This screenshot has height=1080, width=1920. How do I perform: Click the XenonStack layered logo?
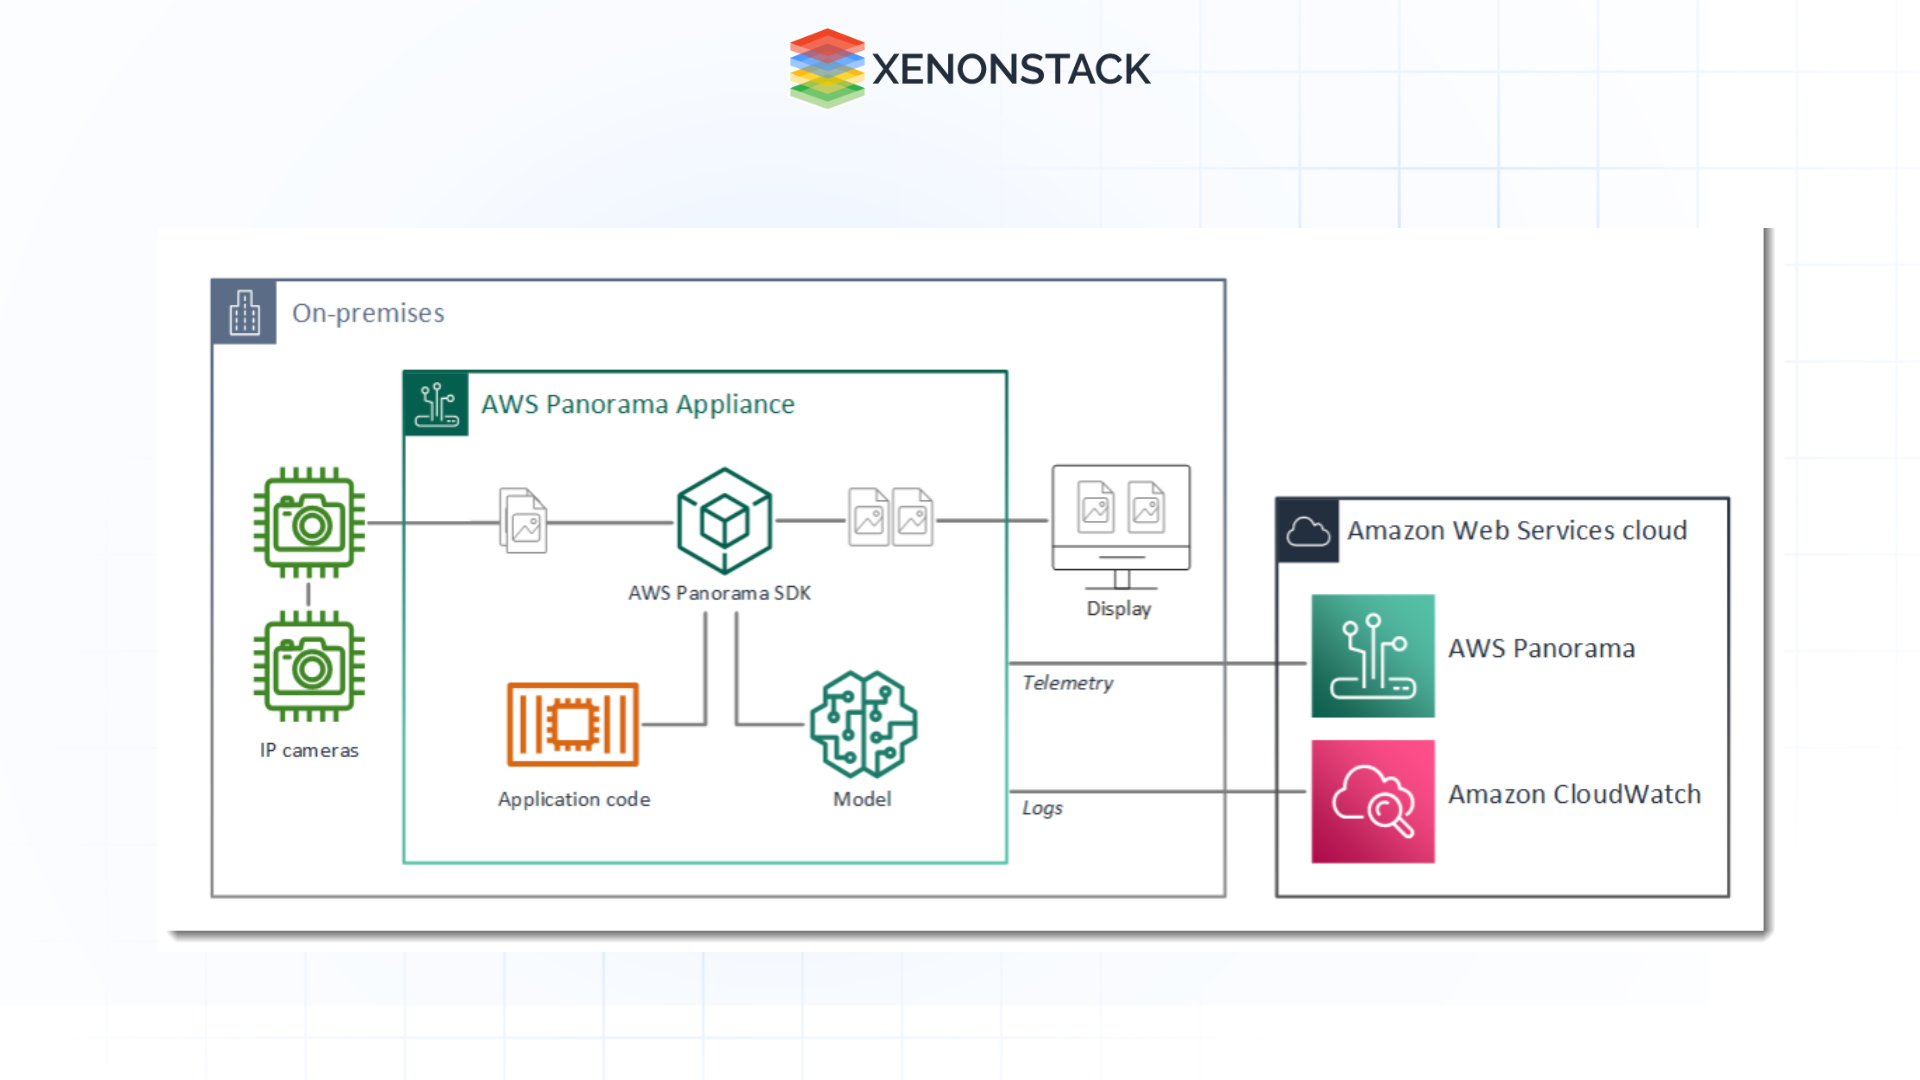click(826, 66)
